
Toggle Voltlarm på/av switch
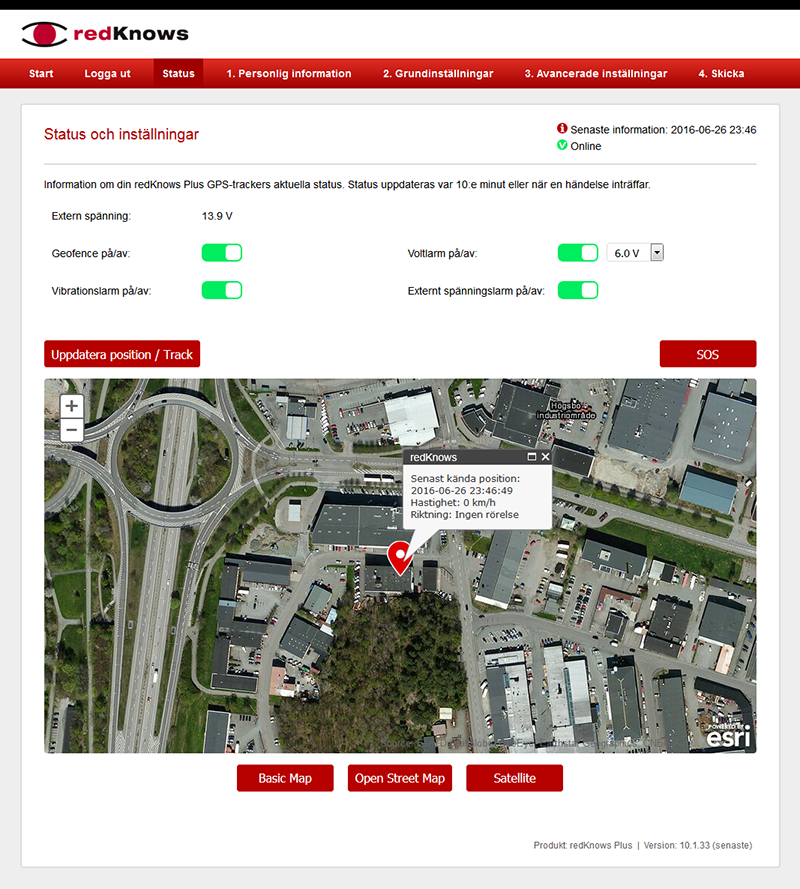(577, 253)
